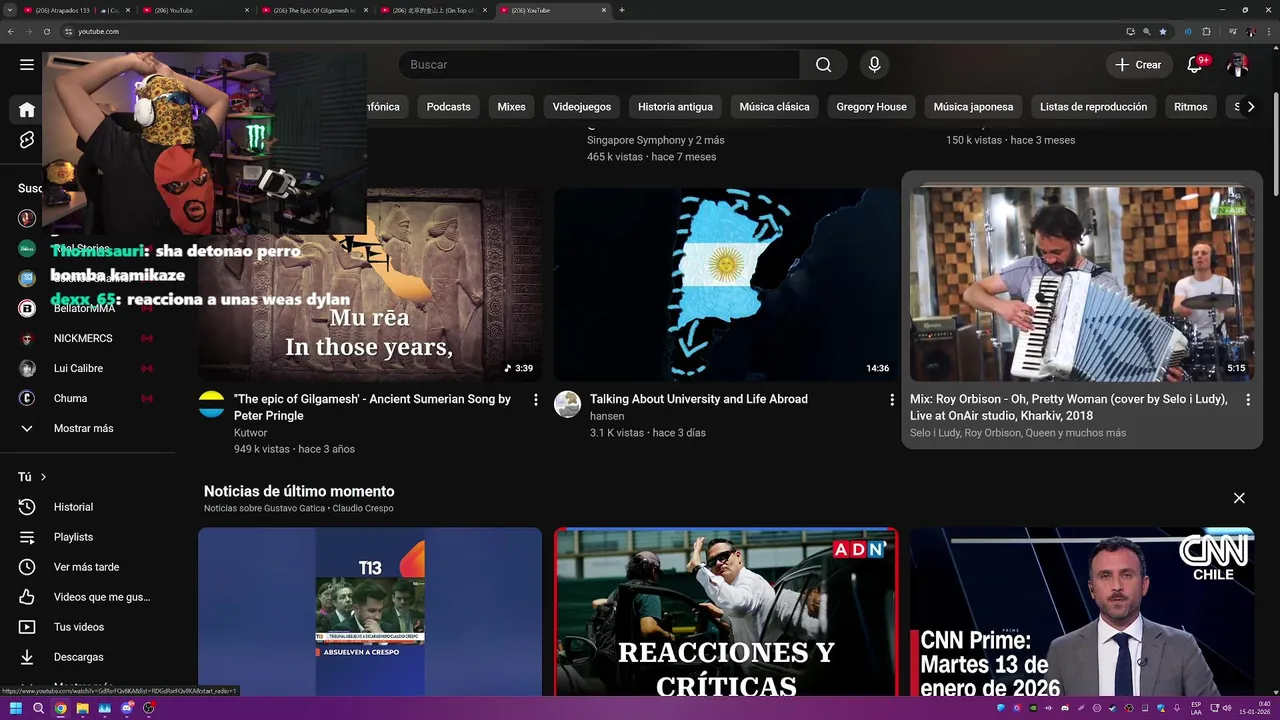Go to the Home sidebar icon

(27, 110)
